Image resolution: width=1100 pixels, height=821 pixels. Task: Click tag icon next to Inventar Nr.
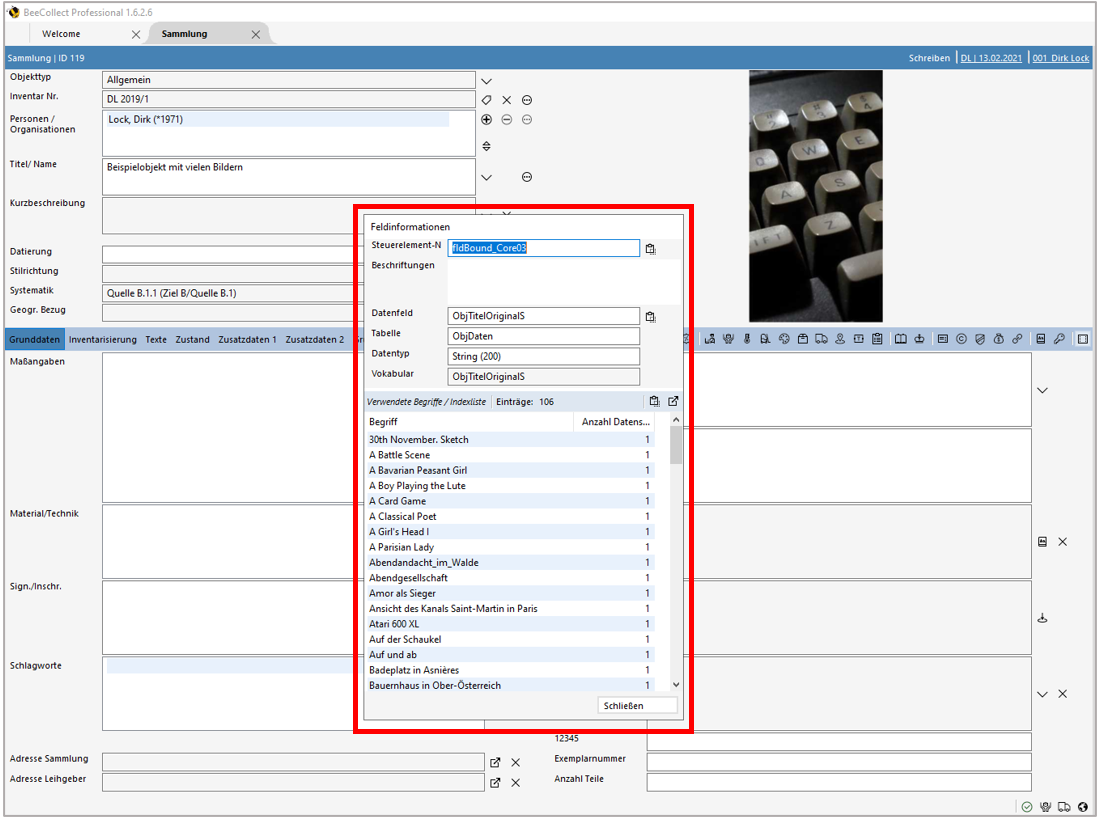point(487,100)
